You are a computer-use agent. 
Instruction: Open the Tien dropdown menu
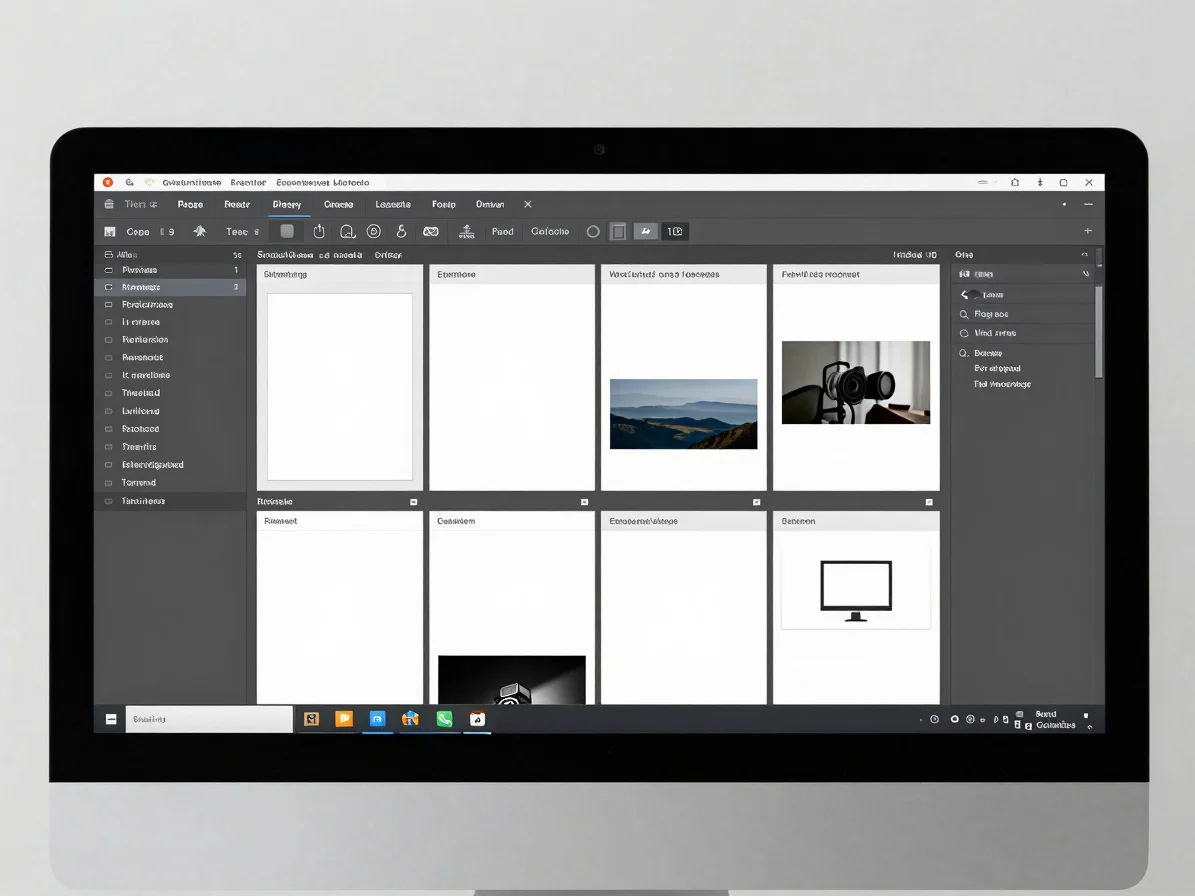(x=141, y=204)
